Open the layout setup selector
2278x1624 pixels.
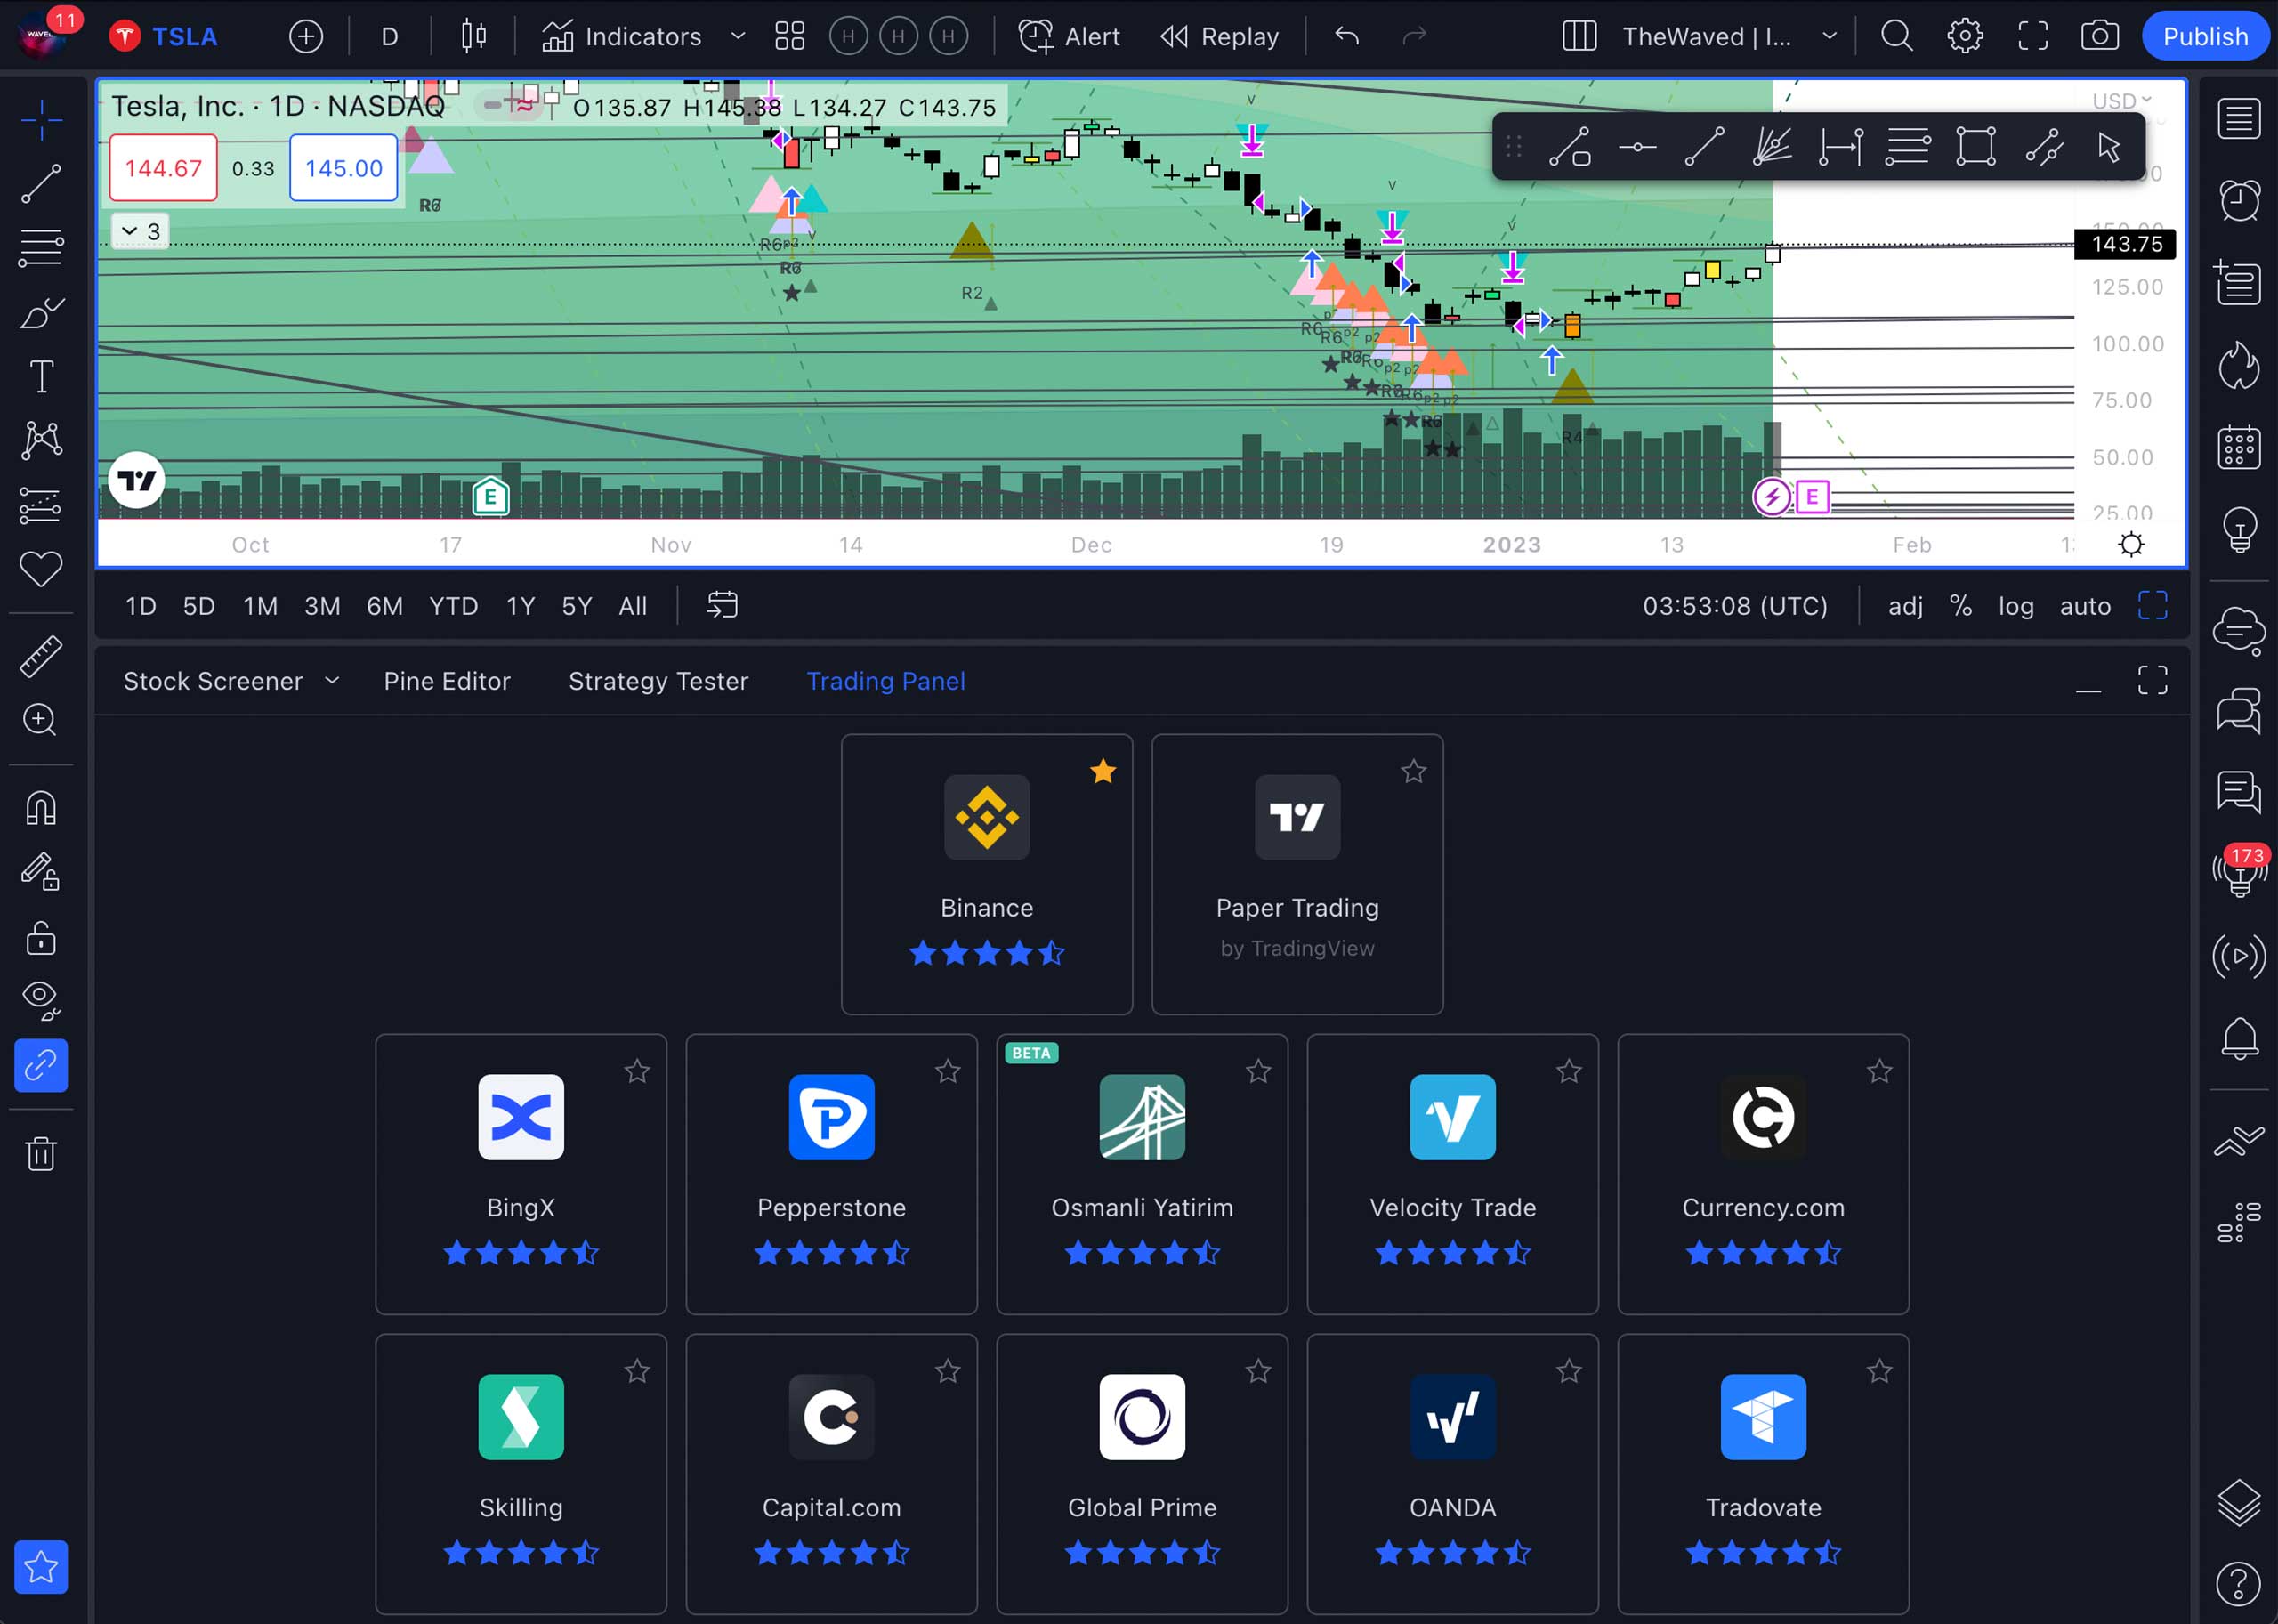(x=1579, y=37)
